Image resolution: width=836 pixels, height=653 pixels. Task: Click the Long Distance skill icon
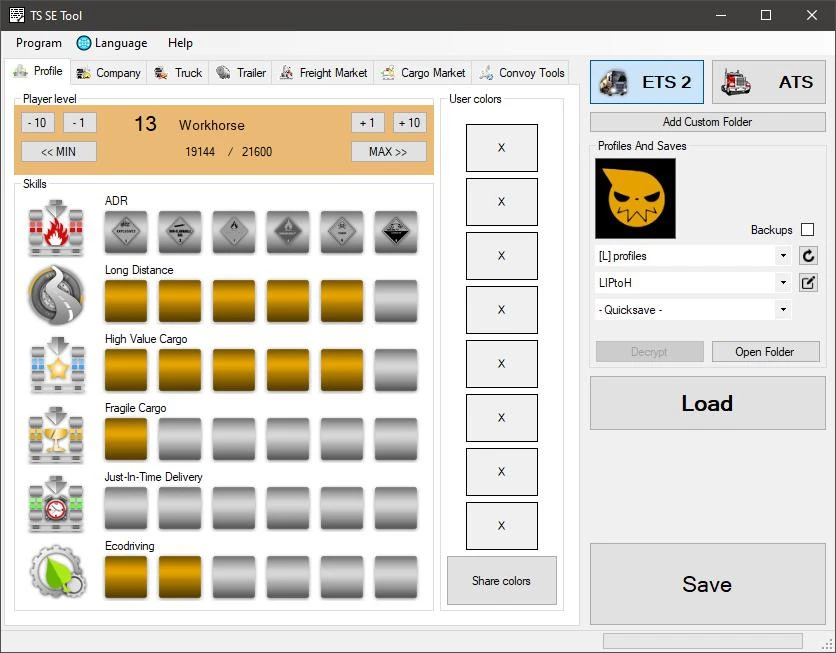[56, 295]
